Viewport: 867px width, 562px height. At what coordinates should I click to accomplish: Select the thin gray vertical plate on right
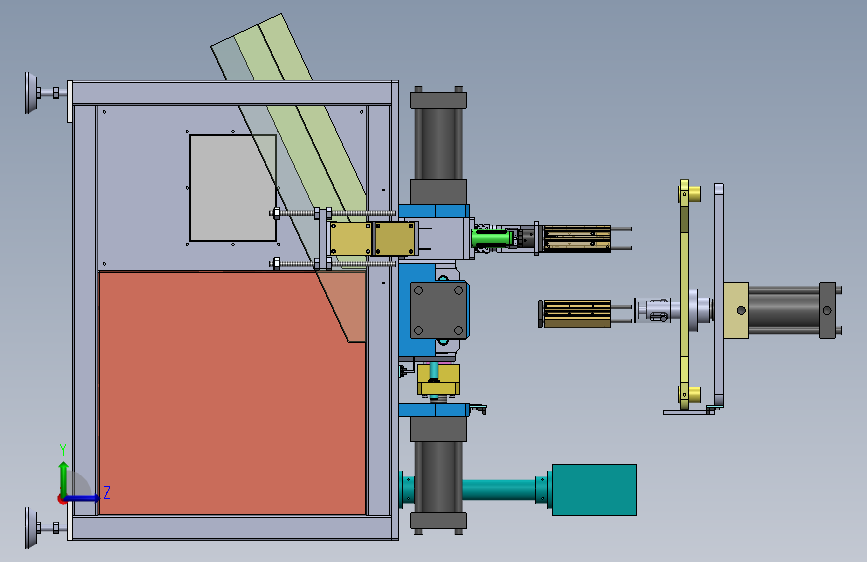(718, 296)
